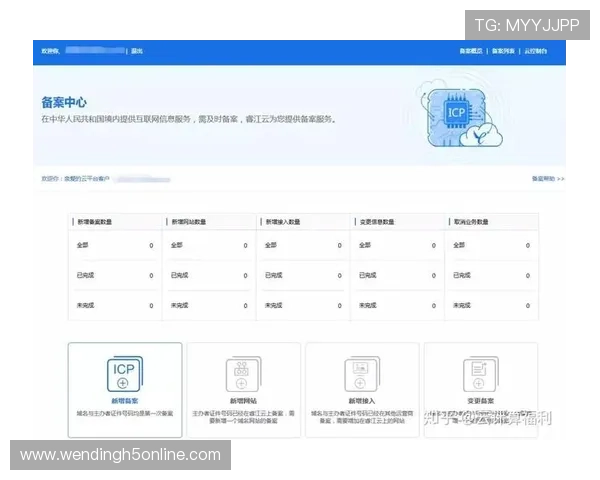
Task: Click 未完成 row under 新增备案数量
Action: coord(115,305)
